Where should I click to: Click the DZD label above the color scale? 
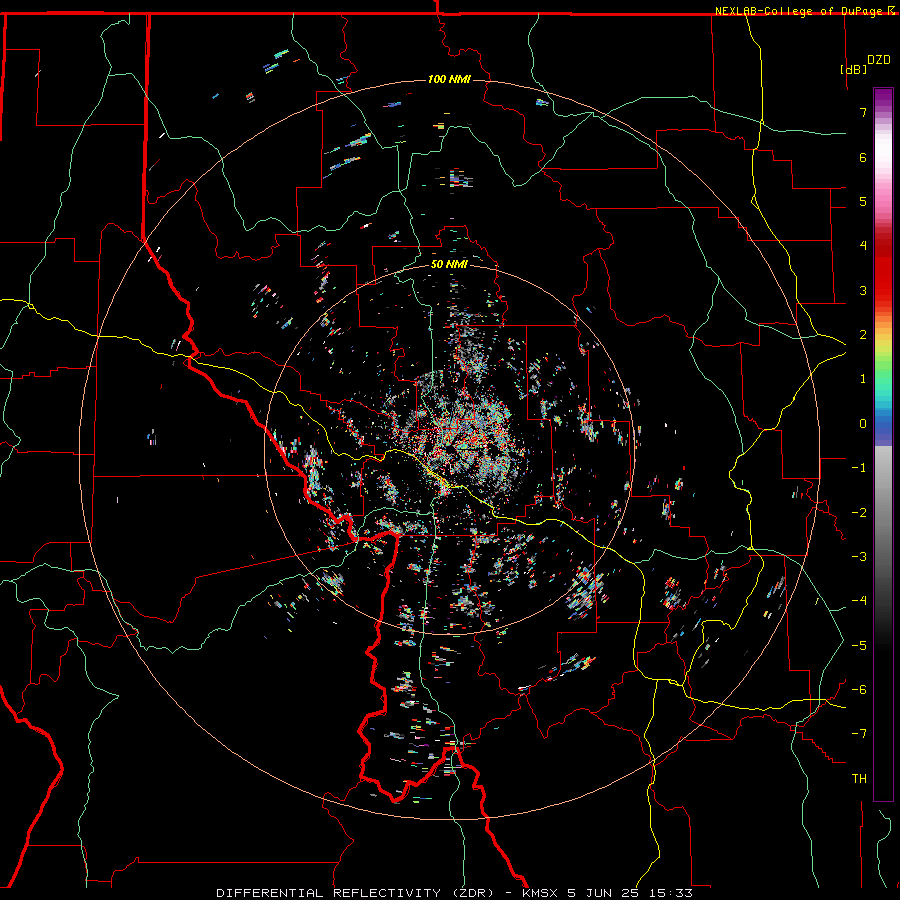(x=879, y=60)
